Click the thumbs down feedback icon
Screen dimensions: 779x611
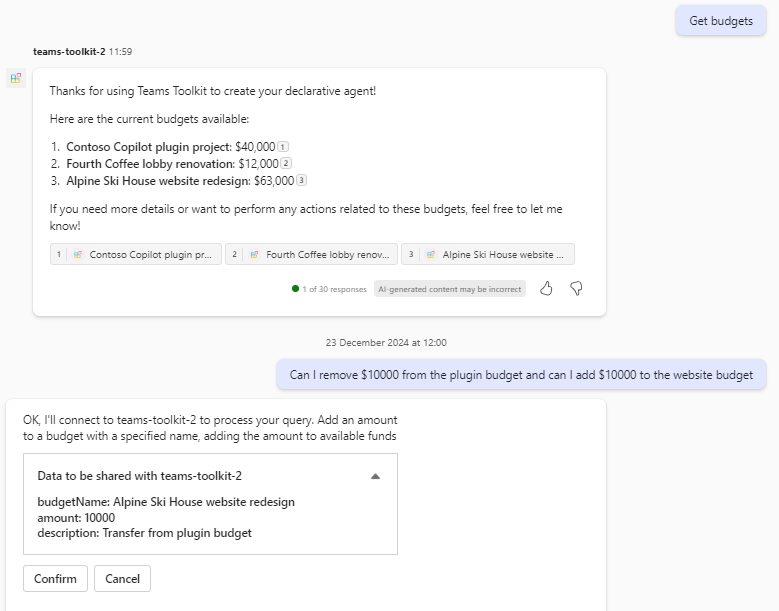coord(576,289)
